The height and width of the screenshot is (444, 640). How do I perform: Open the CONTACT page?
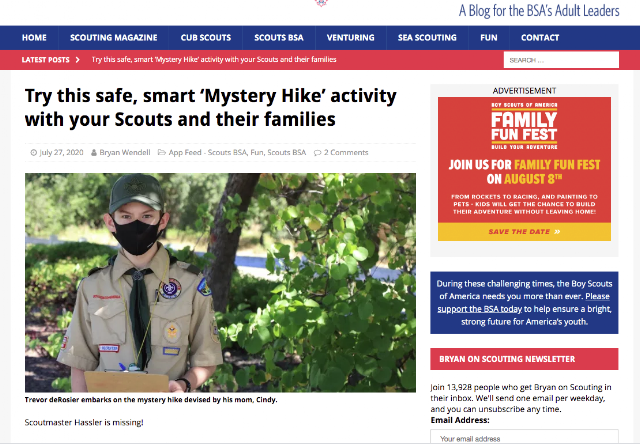click(540, 38)
